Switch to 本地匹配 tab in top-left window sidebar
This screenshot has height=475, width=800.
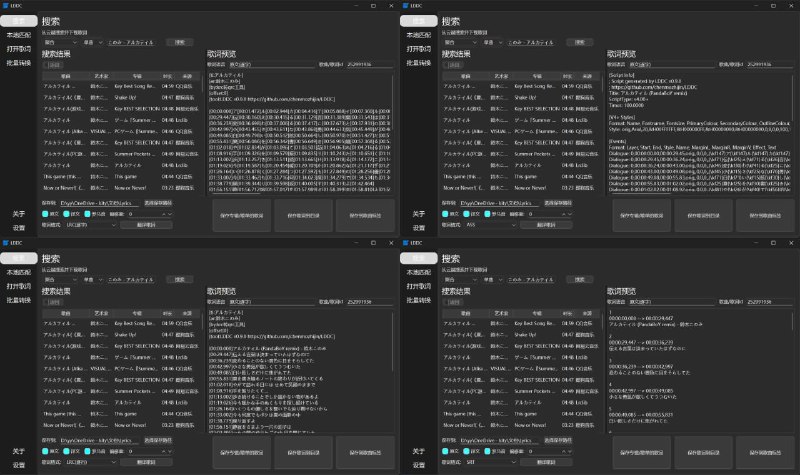point(19,34)
